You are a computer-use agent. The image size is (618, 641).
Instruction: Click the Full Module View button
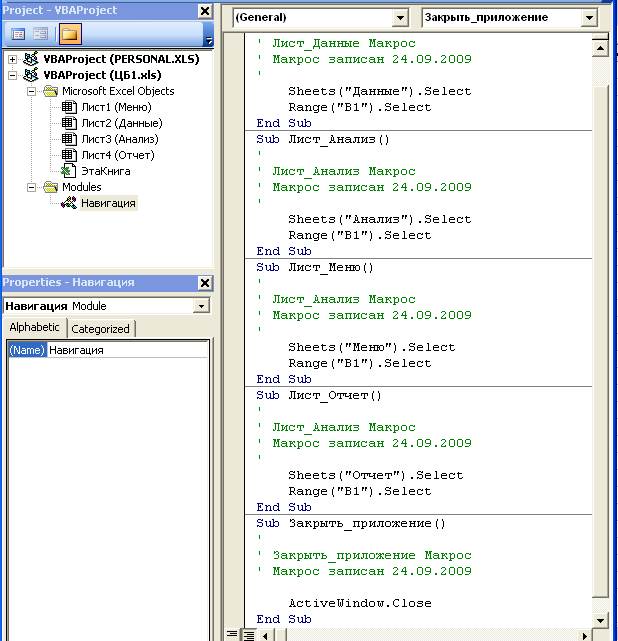pyautogui.click(x=249, y=635)
